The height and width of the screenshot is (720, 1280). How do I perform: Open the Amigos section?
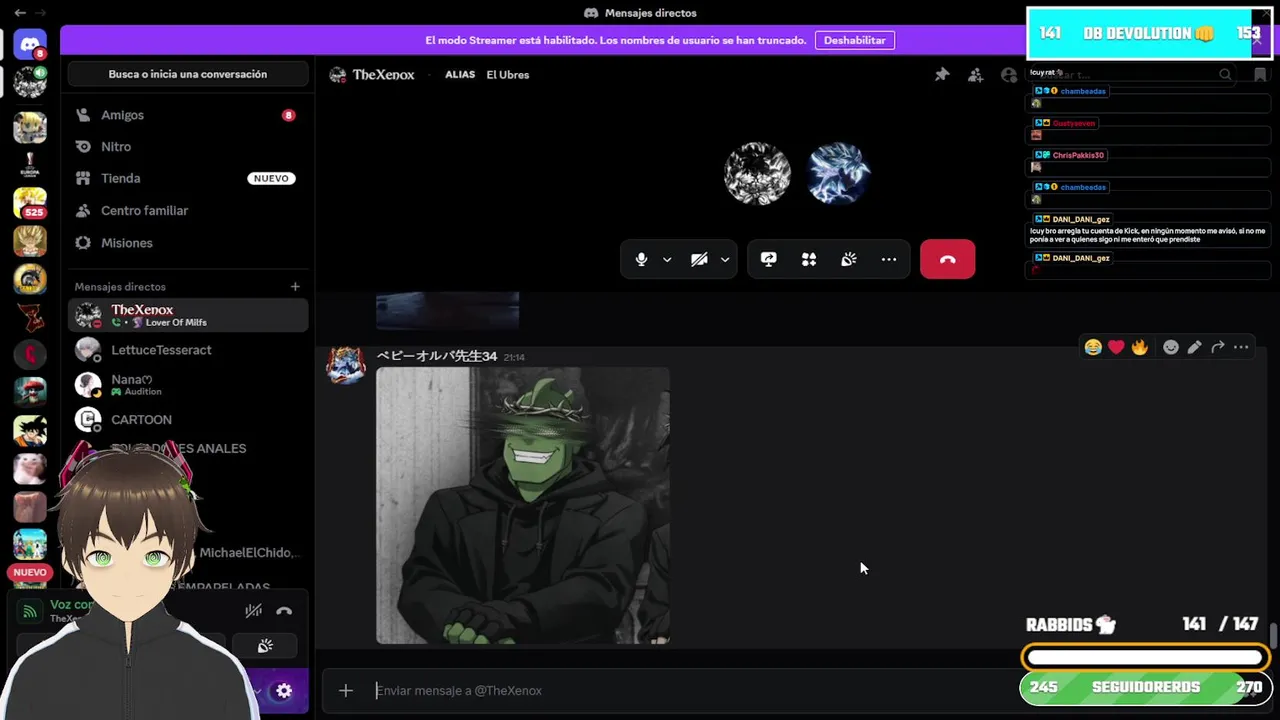point(188,115)
